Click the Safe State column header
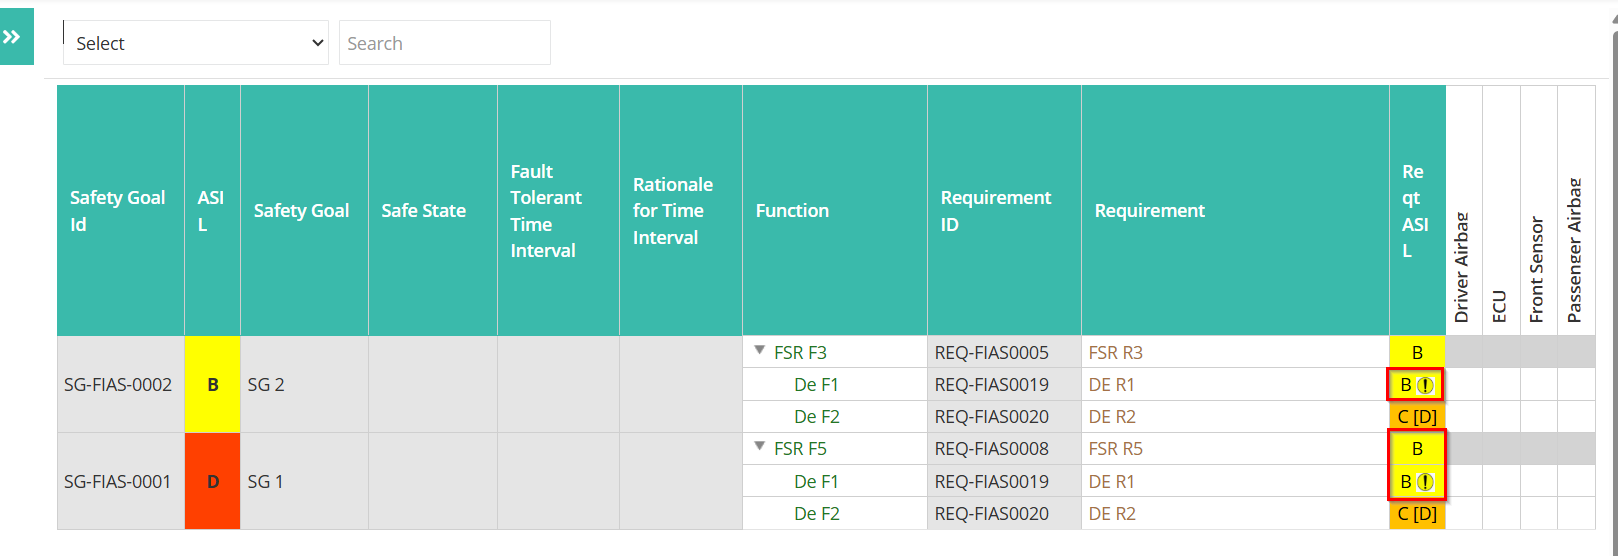The height and width of the screenshot is (556, 1618). (433, 210)
